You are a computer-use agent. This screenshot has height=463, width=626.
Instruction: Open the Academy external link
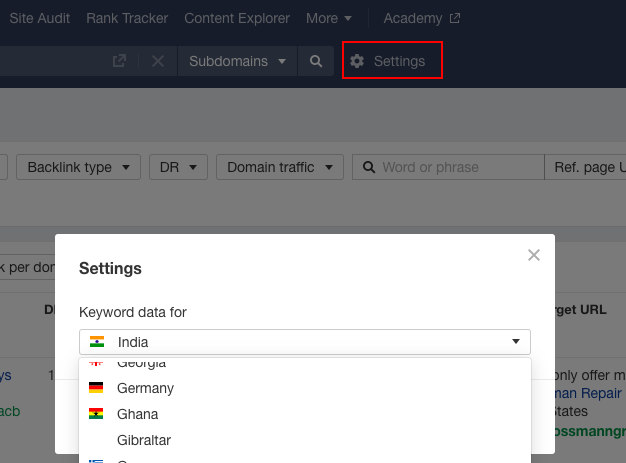[x=422, y=18]
